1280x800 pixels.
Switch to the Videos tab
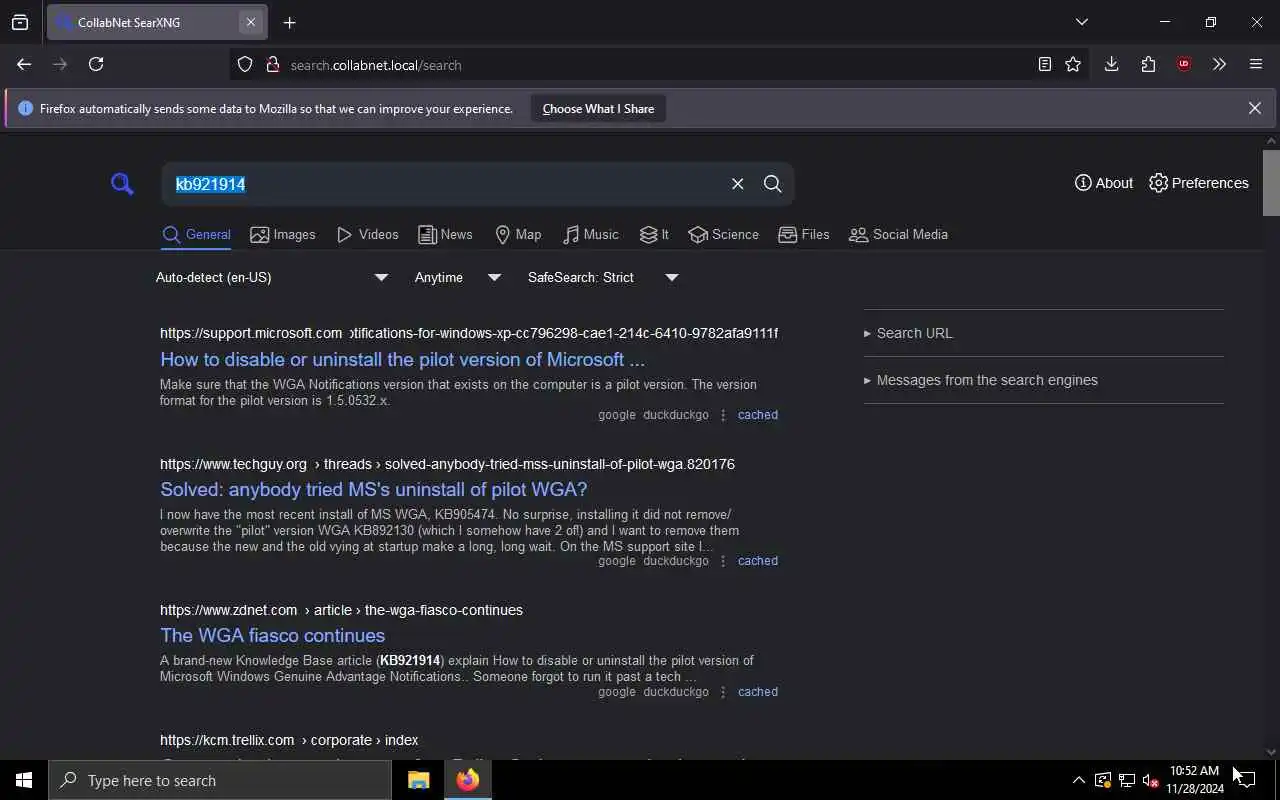tap(367, 235)
